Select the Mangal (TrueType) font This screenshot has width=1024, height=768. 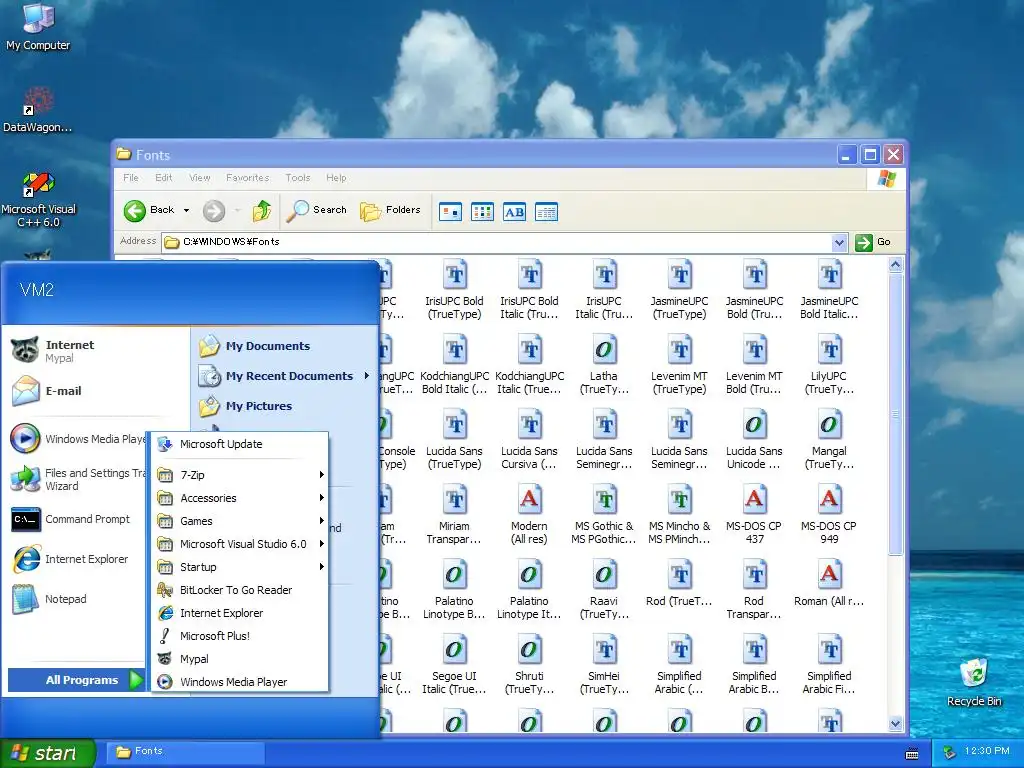click(829, 440)
